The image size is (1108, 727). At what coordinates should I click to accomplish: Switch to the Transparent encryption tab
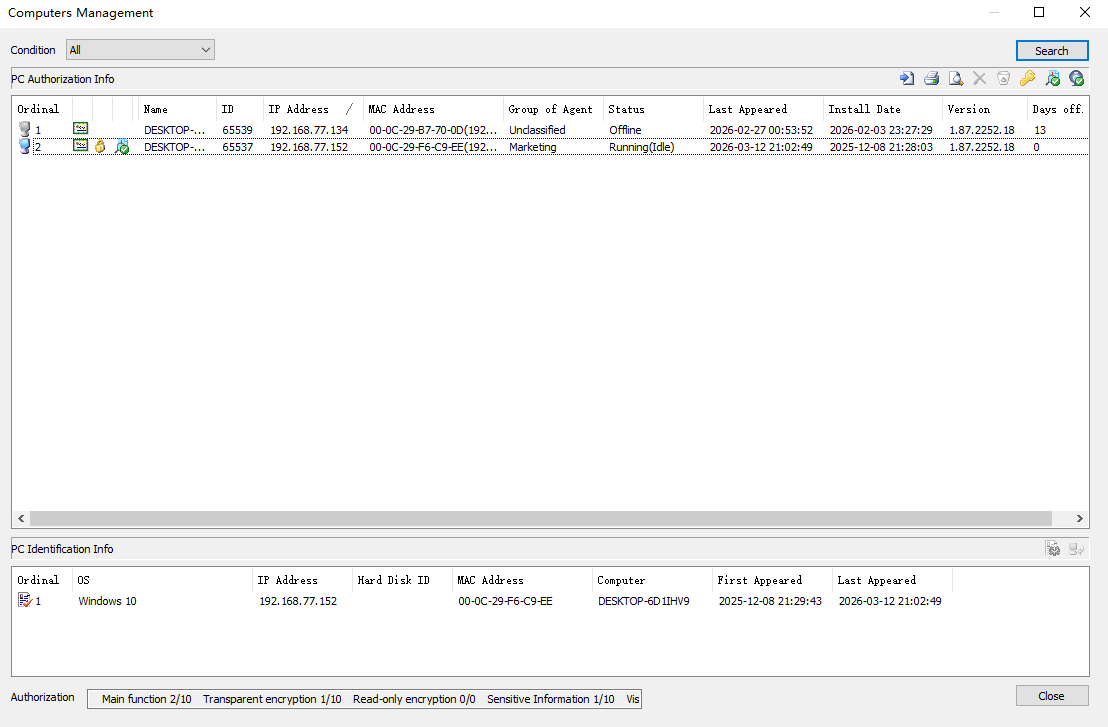click(x=272, y=699)
